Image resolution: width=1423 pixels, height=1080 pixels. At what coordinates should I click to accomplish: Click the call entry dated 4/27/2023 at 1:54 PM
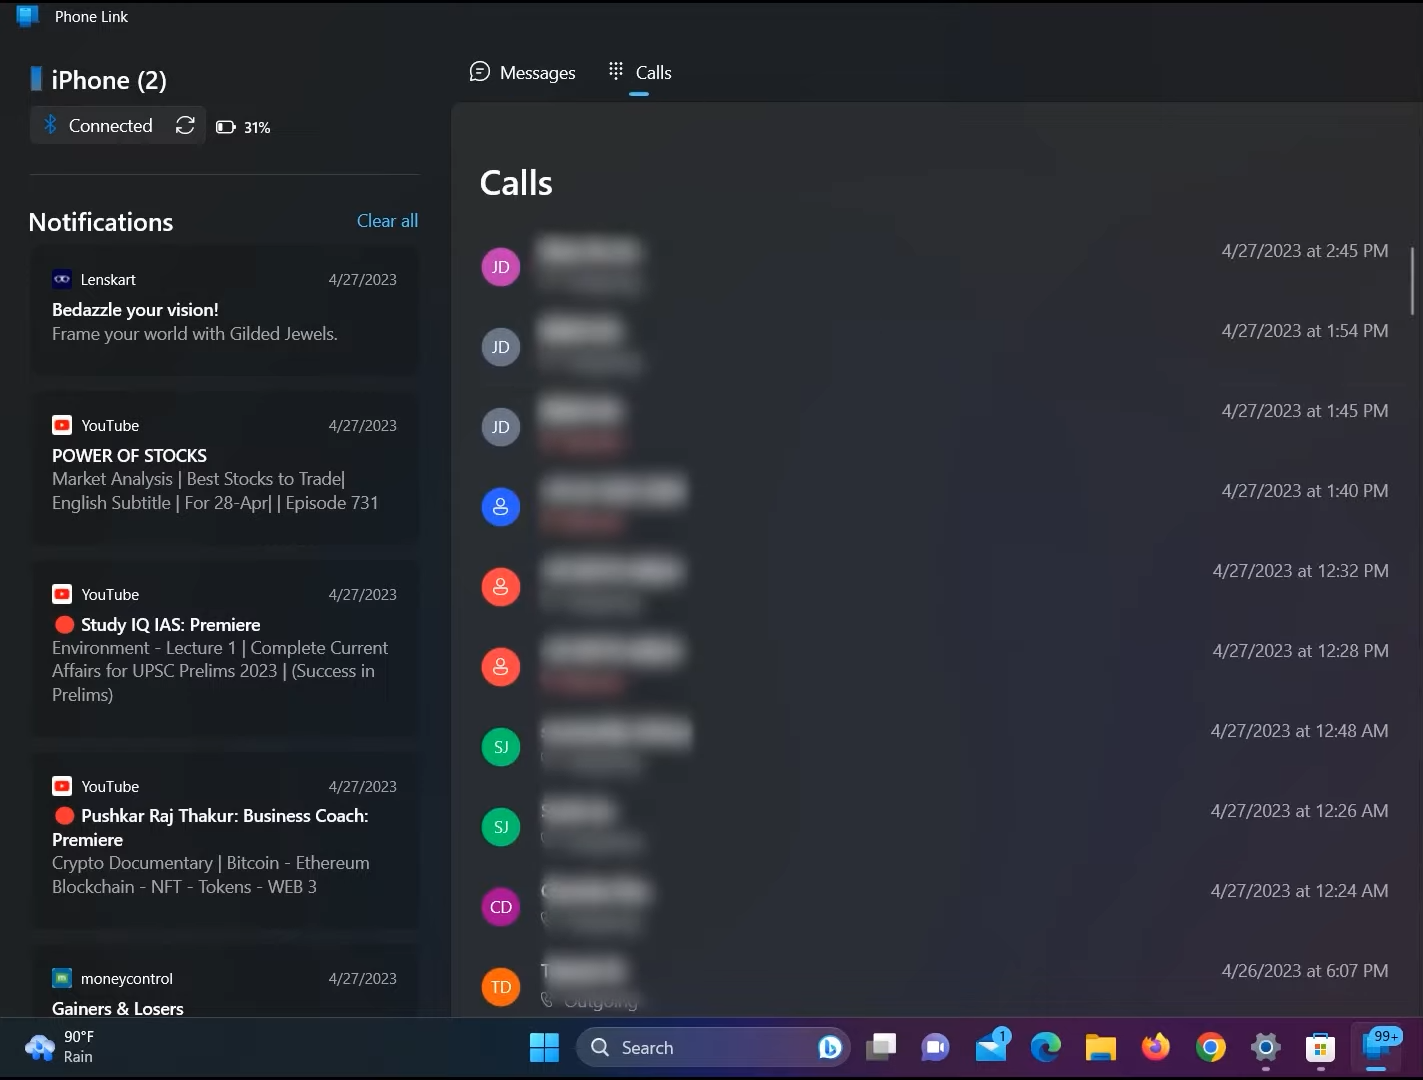pos(935,347)
